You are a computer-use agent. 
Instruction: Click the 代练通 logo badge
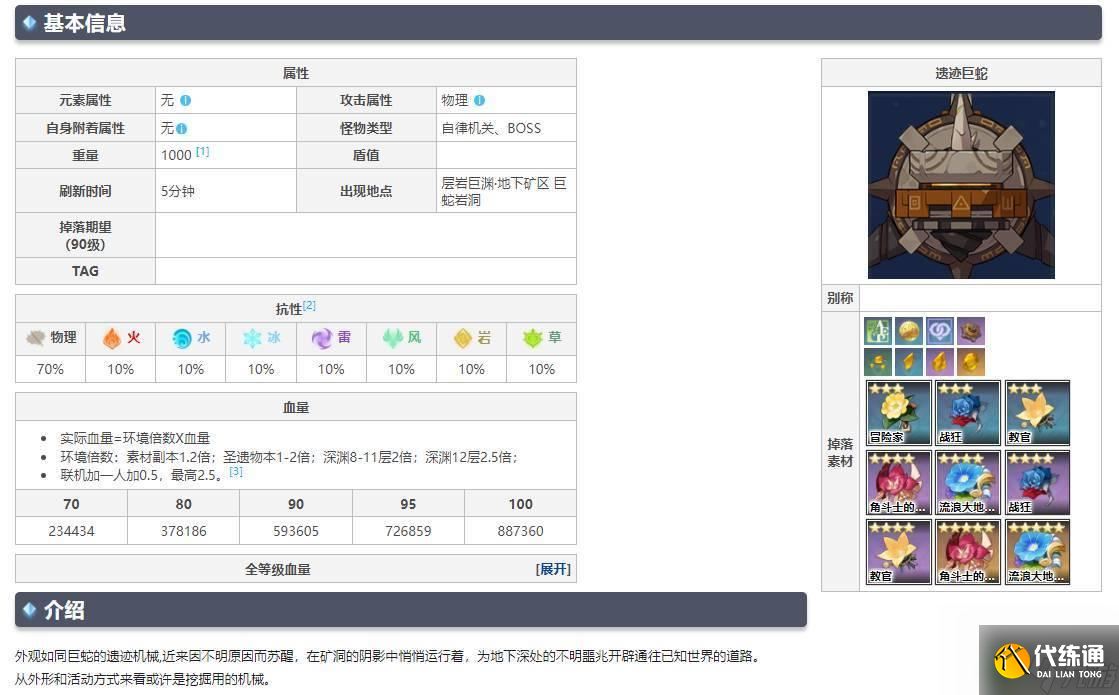click(x=1049, y=661)
